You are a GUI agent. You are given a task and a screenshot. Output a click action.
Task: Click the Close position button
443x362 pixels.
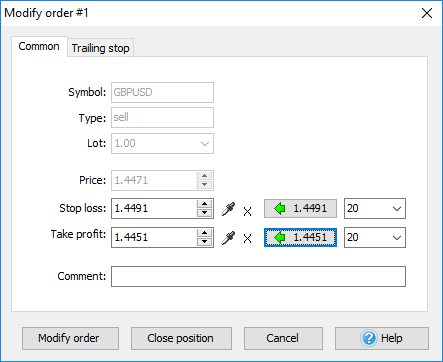[x=181, y=338]
